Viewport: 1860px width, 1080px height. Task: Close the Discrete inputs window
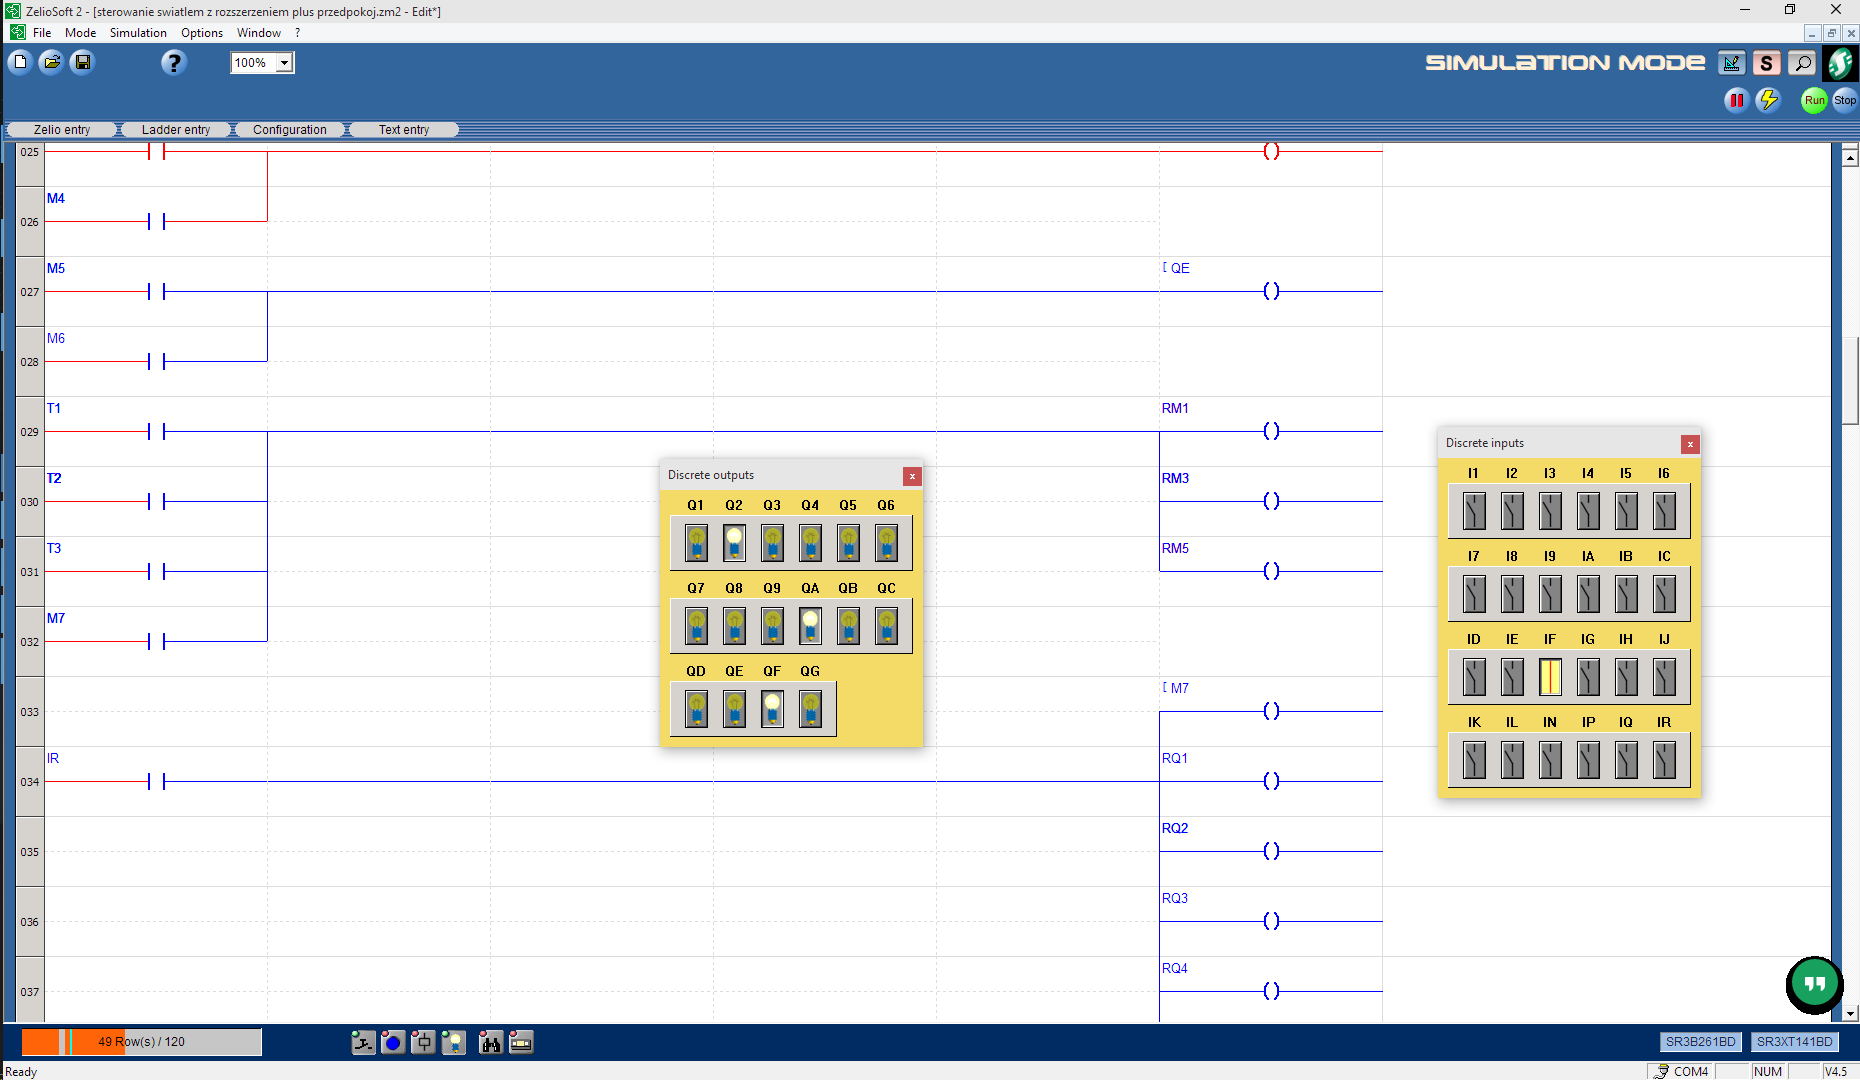click(1690, 444)
